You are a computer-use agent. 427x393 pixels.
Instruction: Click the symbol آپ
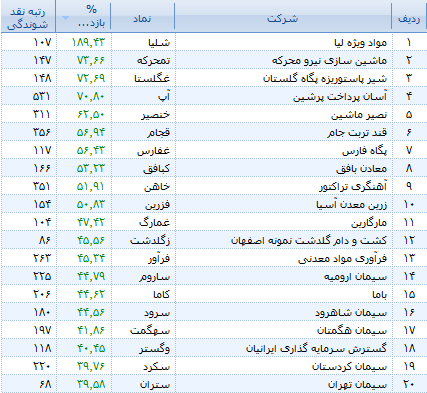click(x=164, y=97)
